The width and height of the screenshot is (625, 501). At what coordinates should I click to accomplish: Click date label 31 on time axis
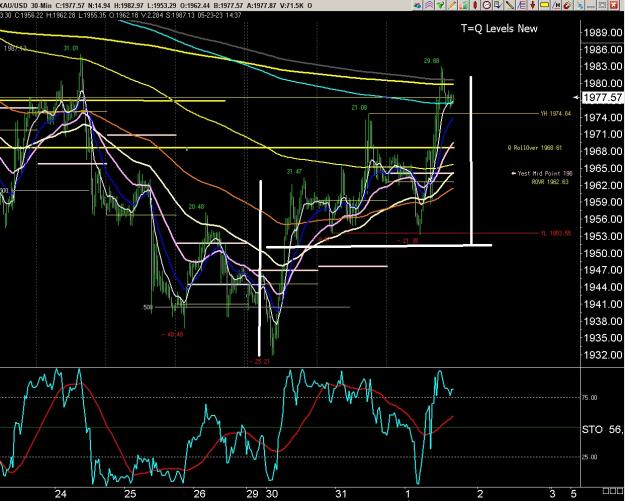tap(340, 494)
